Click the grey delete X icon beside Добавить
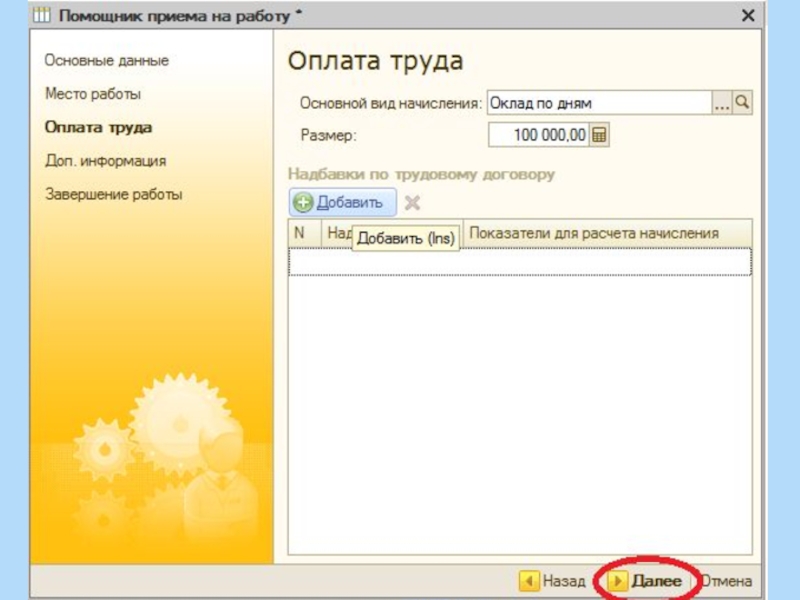This screenshot has height=600, width=800. click(x=412, y=203)
